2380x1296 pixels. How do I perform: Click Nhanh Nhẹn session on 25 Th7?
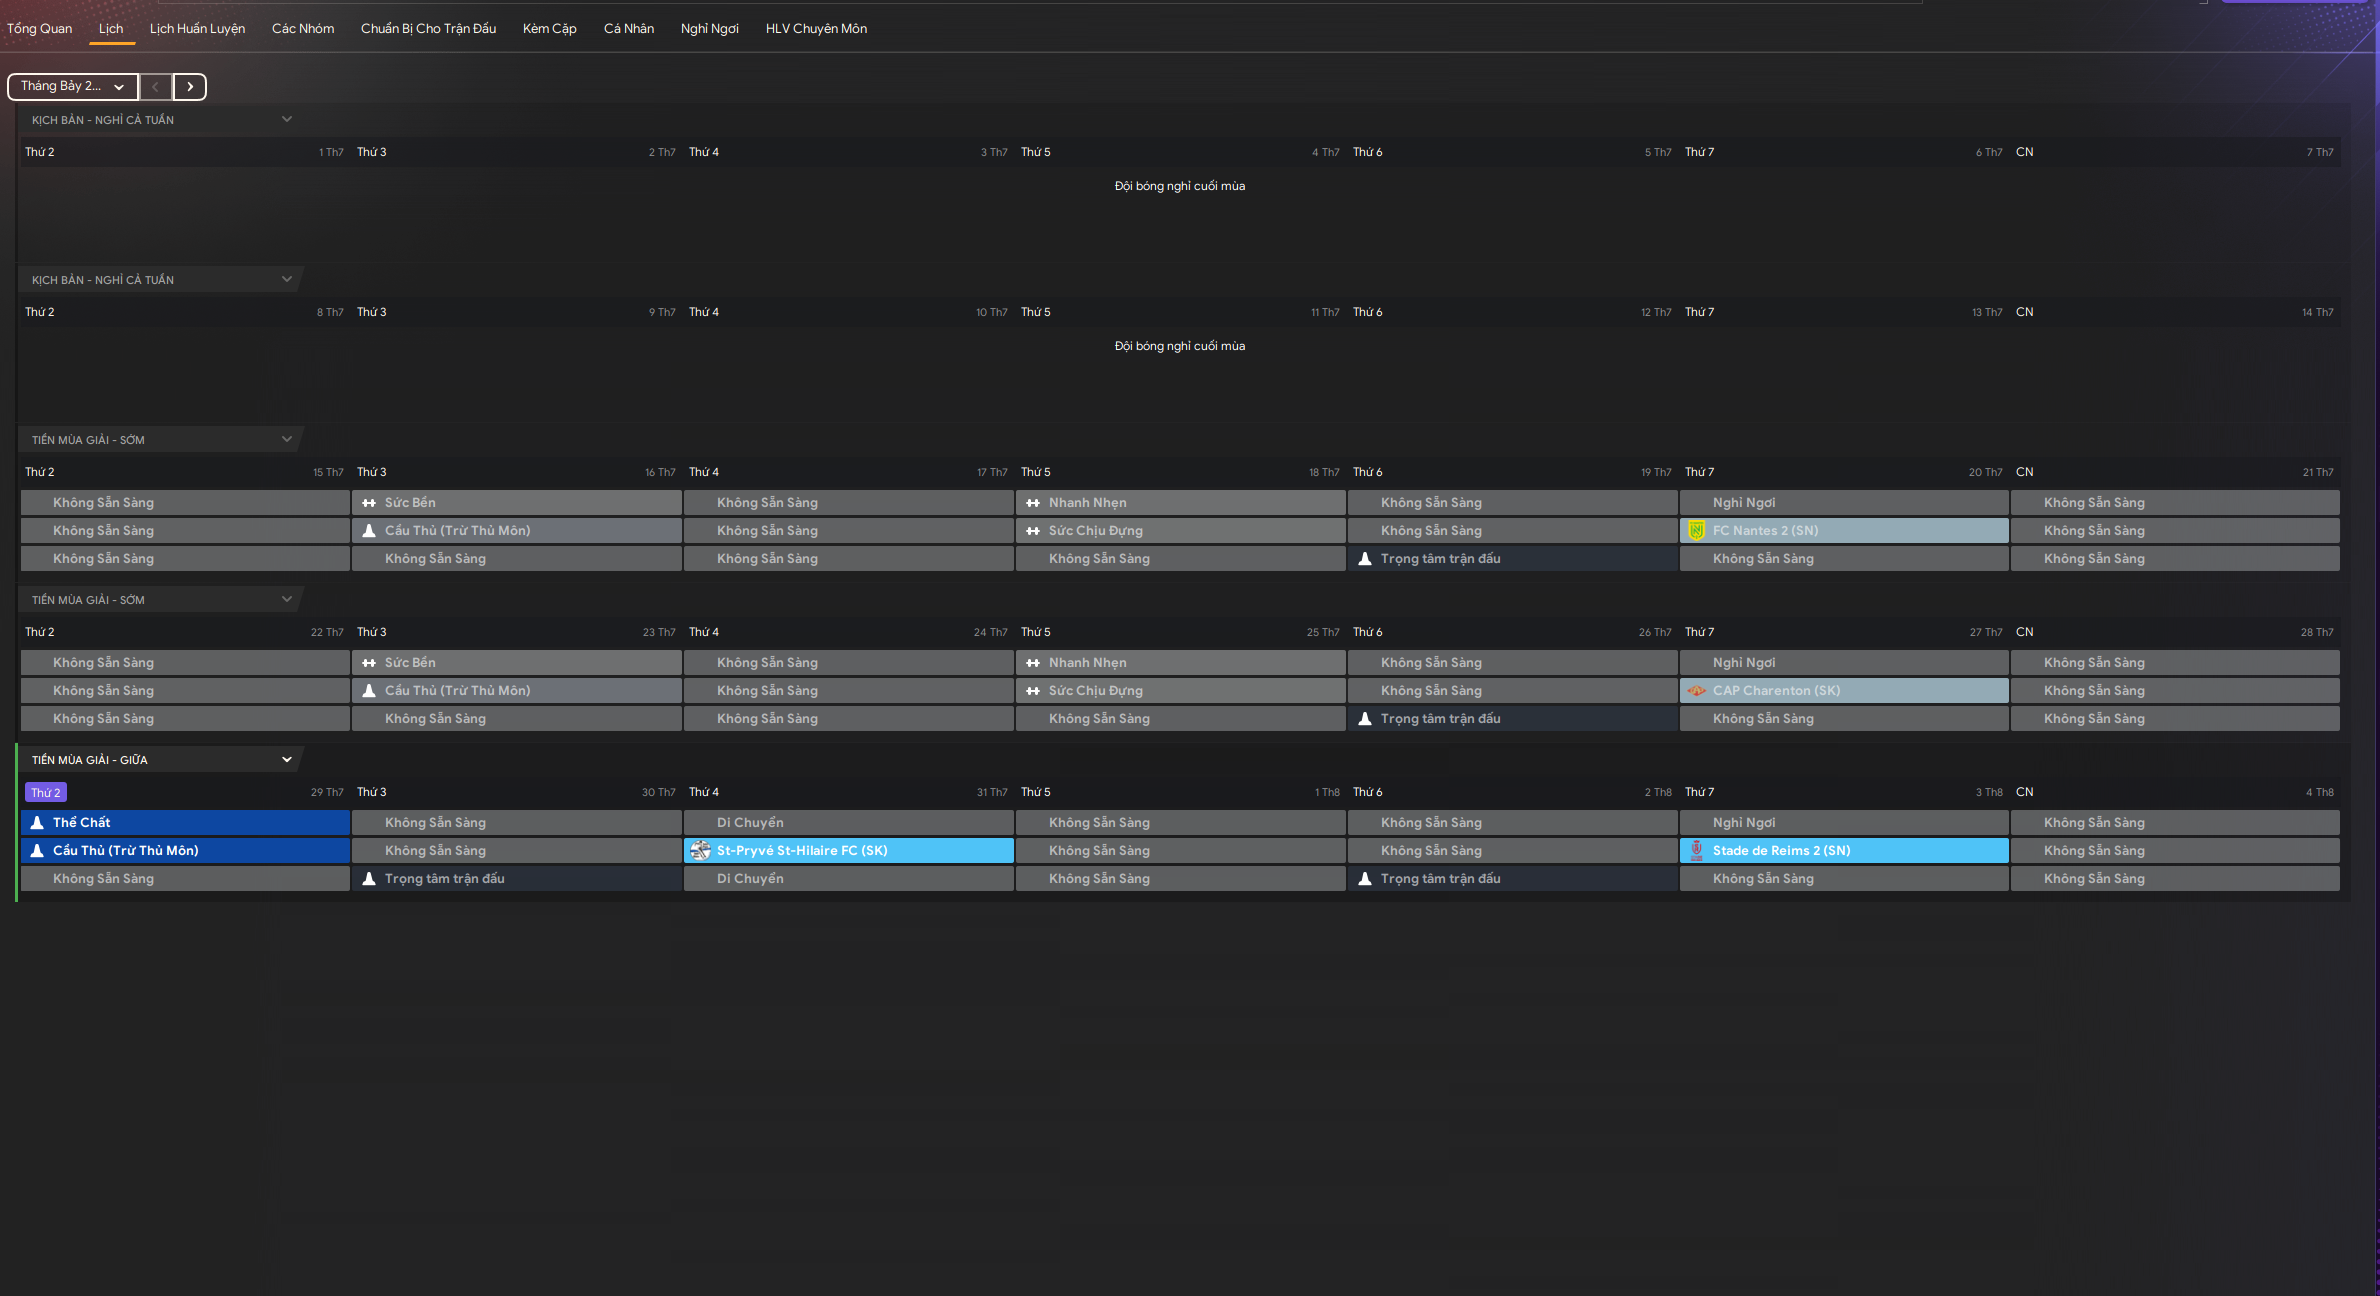click(x=1181, y=663)
